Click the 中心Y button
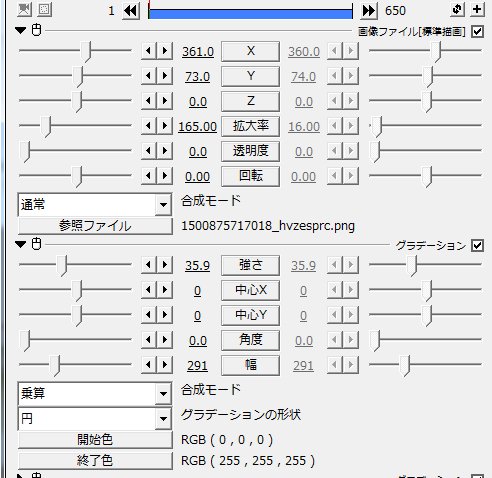Viewport: 492px width, 478px height. pyautogui.click(x=250, y=315)
